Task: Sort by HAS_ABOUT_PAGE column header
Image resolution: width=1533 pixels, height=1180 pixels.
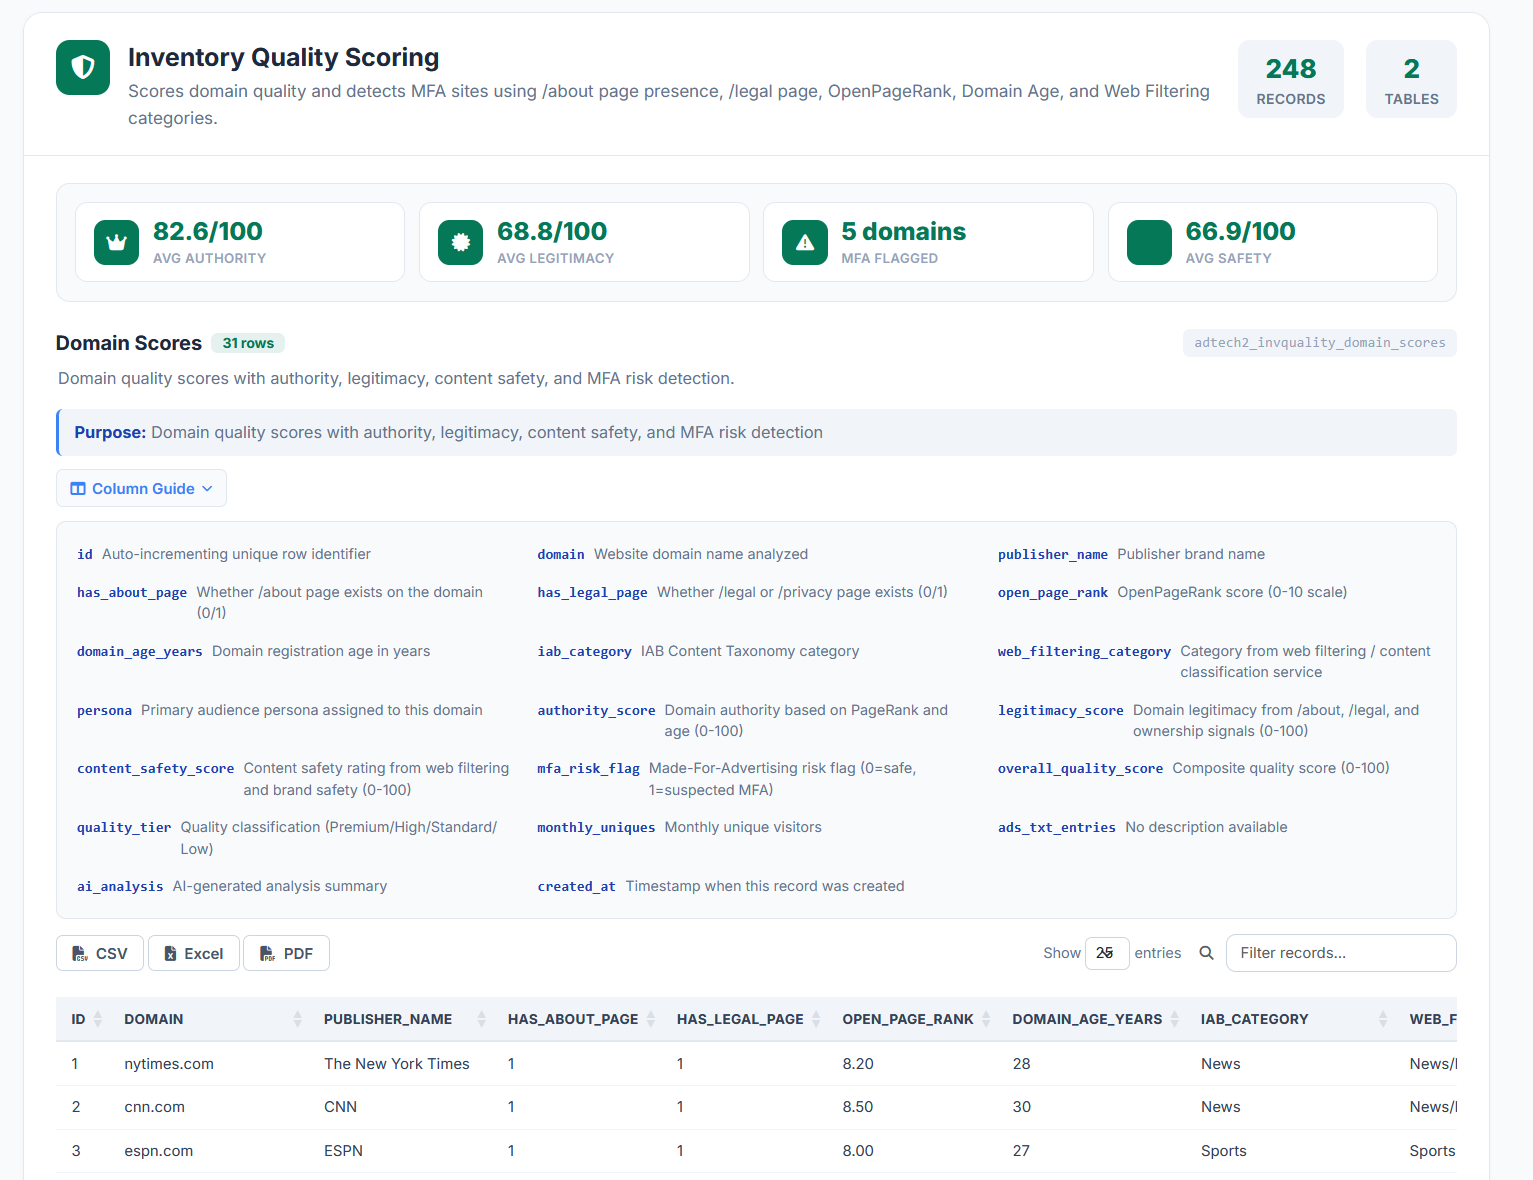Action: tap(579, 1019)
